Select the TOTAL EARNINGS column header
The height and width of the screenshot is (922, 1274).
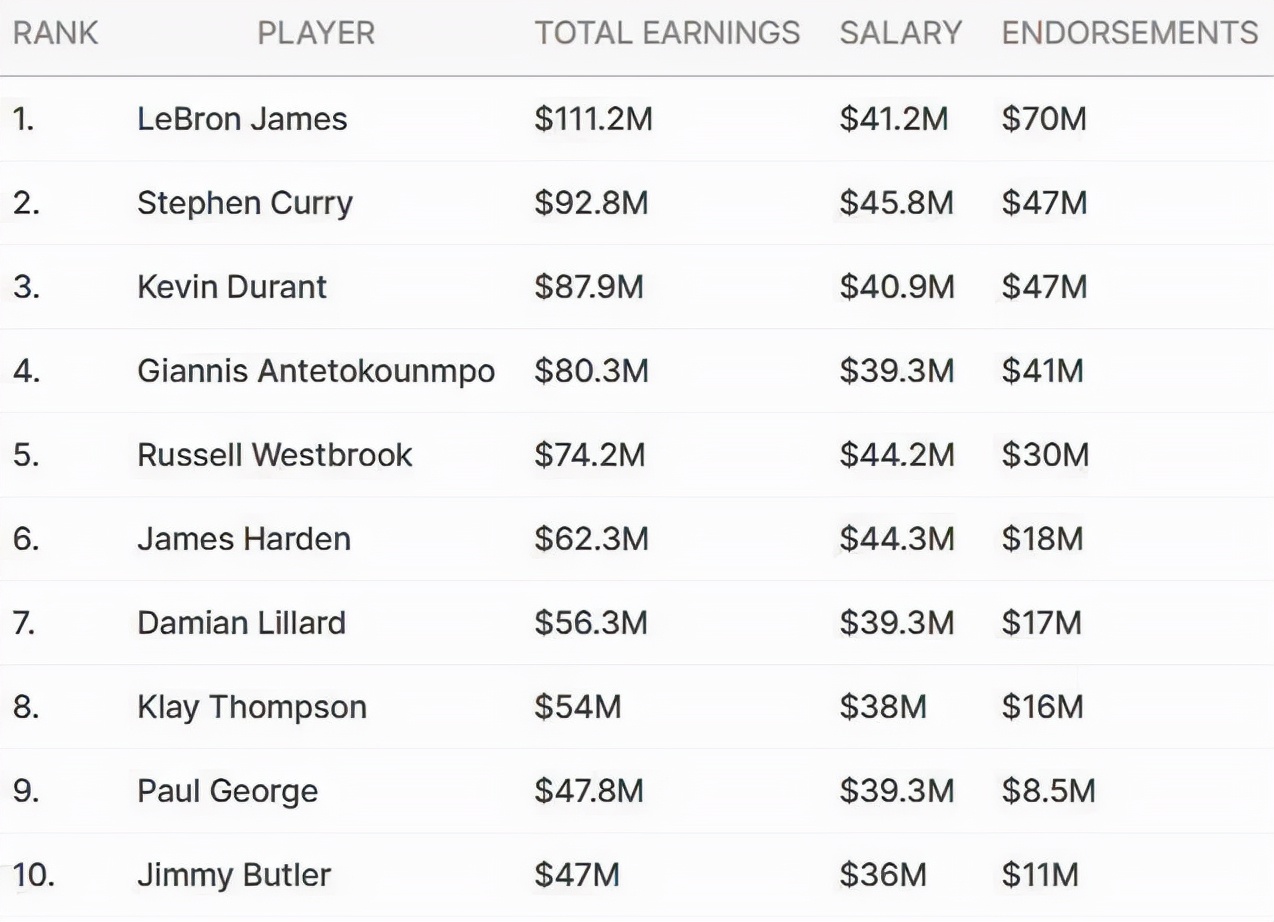click(667, 33)
